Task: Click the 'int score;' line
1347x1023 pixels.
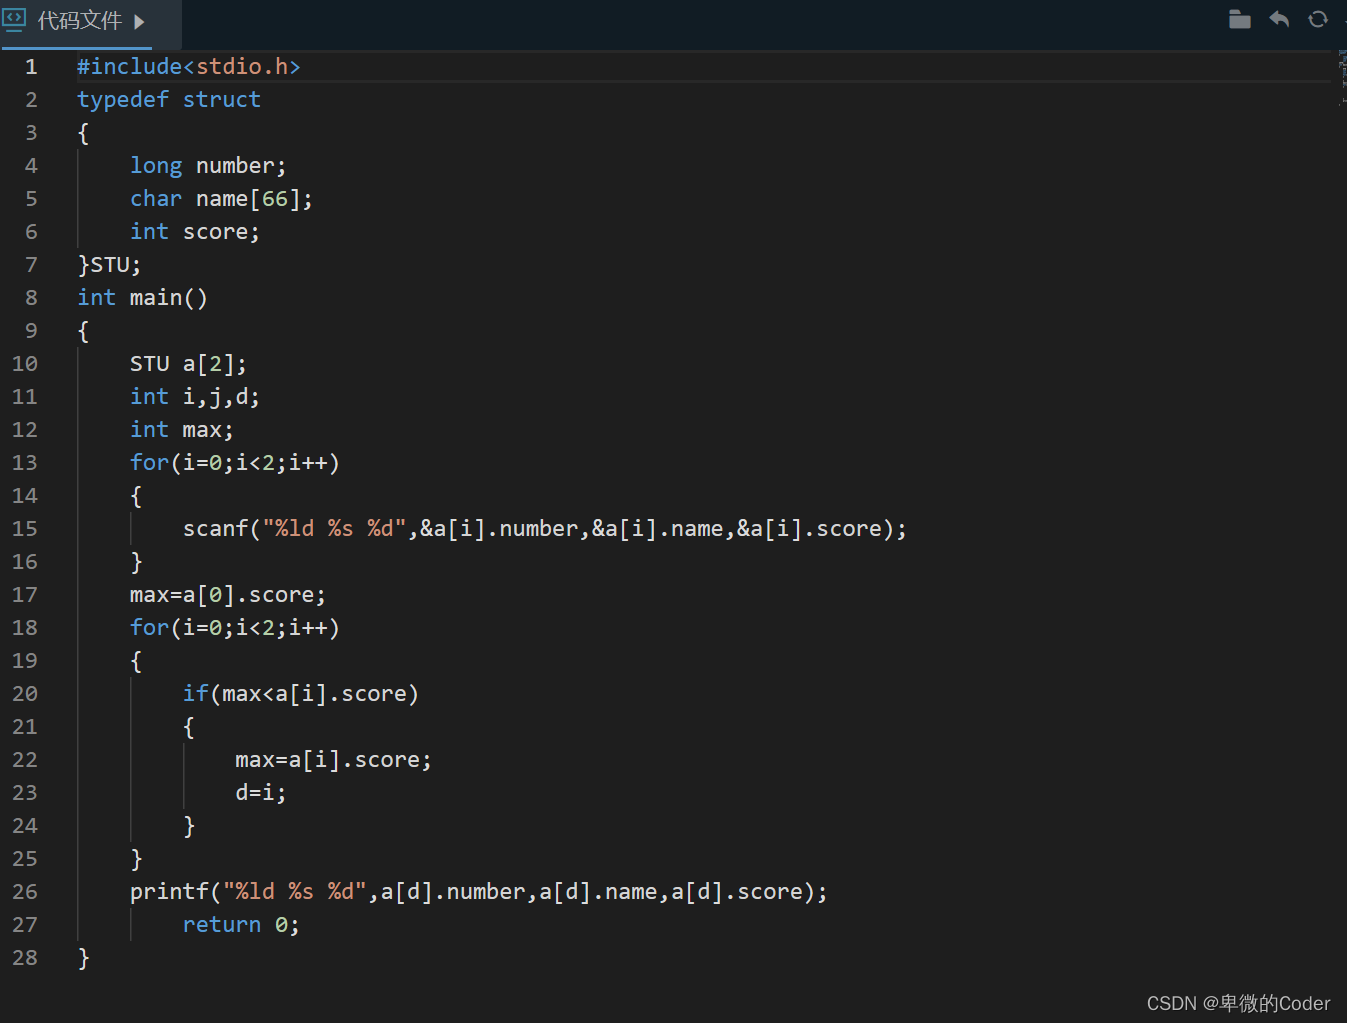Action: [195, 231]
